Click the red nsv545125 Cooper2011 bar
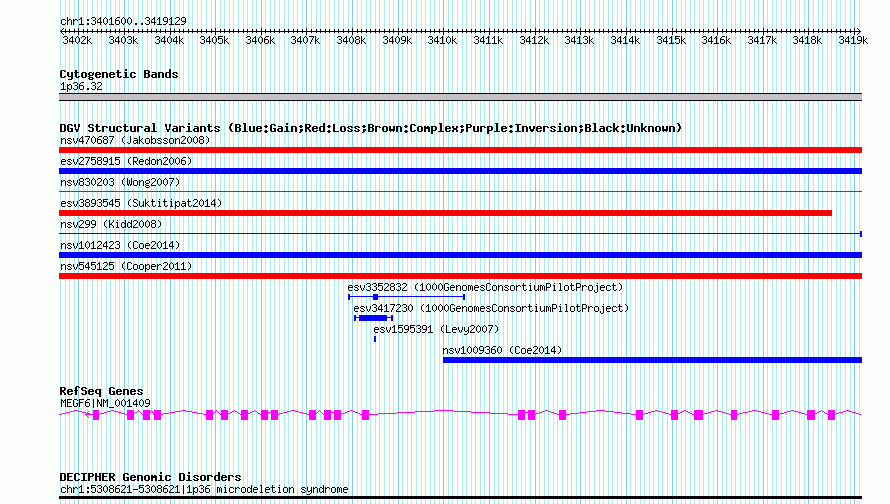The height and width of the screenshot is (504, 890). 460,276
